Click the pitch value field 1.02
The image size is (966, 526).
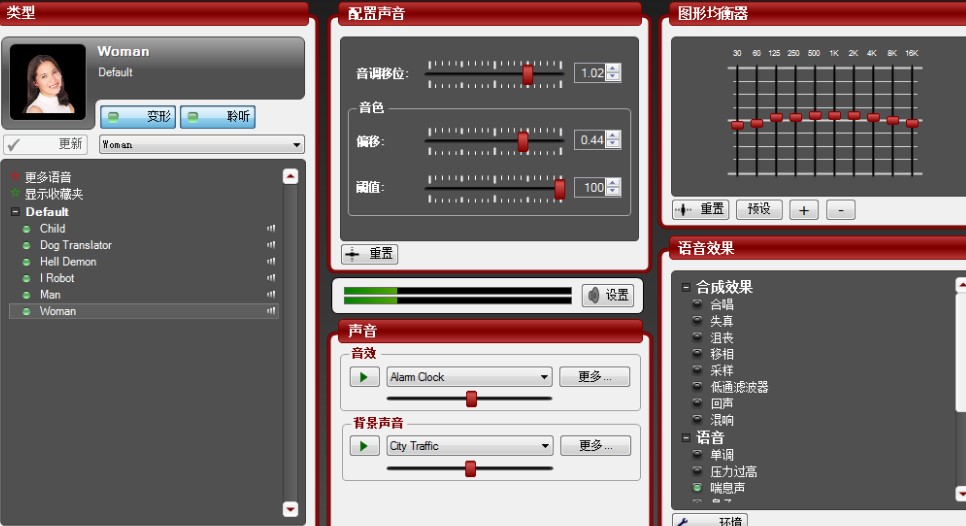pyautogui.click(x=590, y=73)
